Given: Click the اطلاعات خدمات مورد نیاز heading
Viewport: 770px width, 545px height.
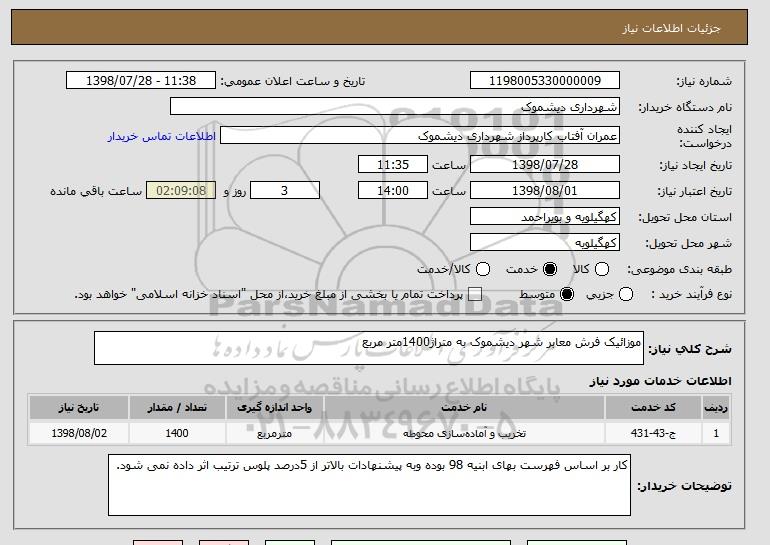Looking at the screenshot, I should (660, 381).
